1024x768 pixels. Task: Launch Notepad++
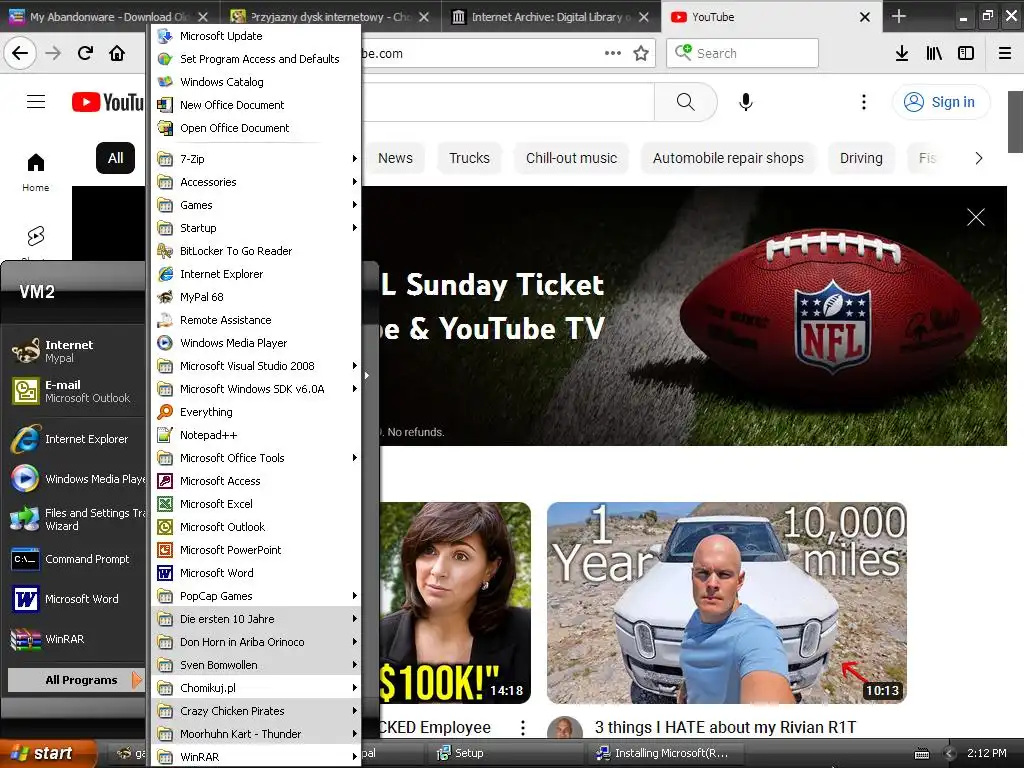[255, 435]
